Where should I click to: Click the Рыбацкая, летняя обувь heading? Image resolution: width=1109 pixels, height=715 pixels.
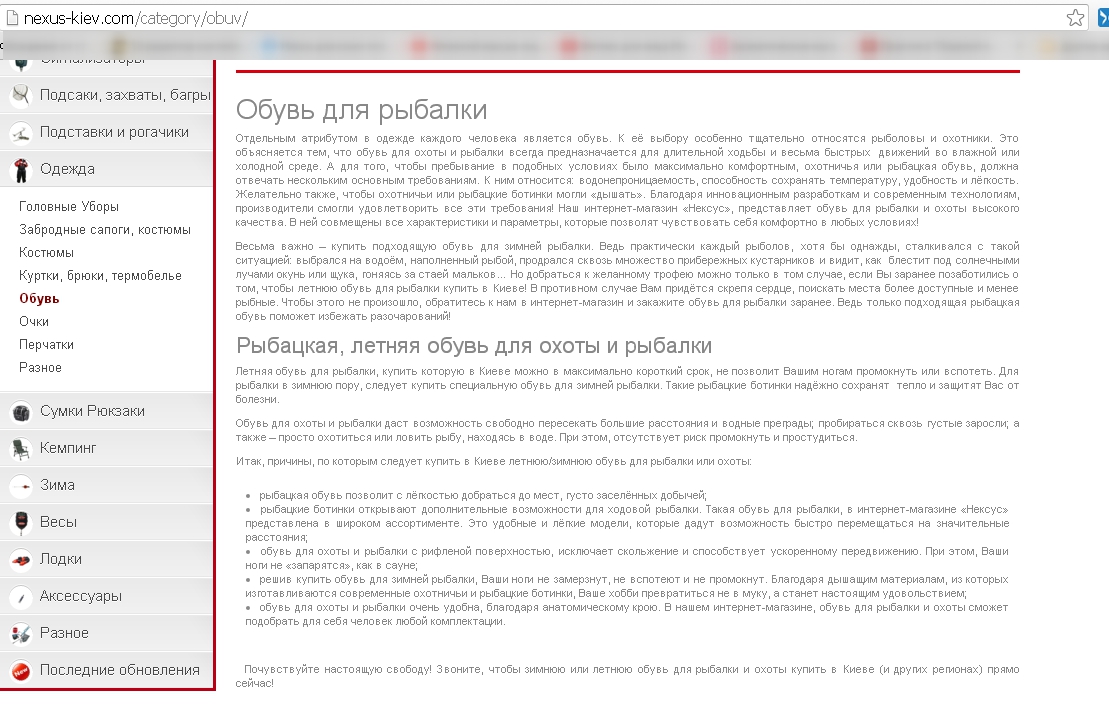point(474,345)
